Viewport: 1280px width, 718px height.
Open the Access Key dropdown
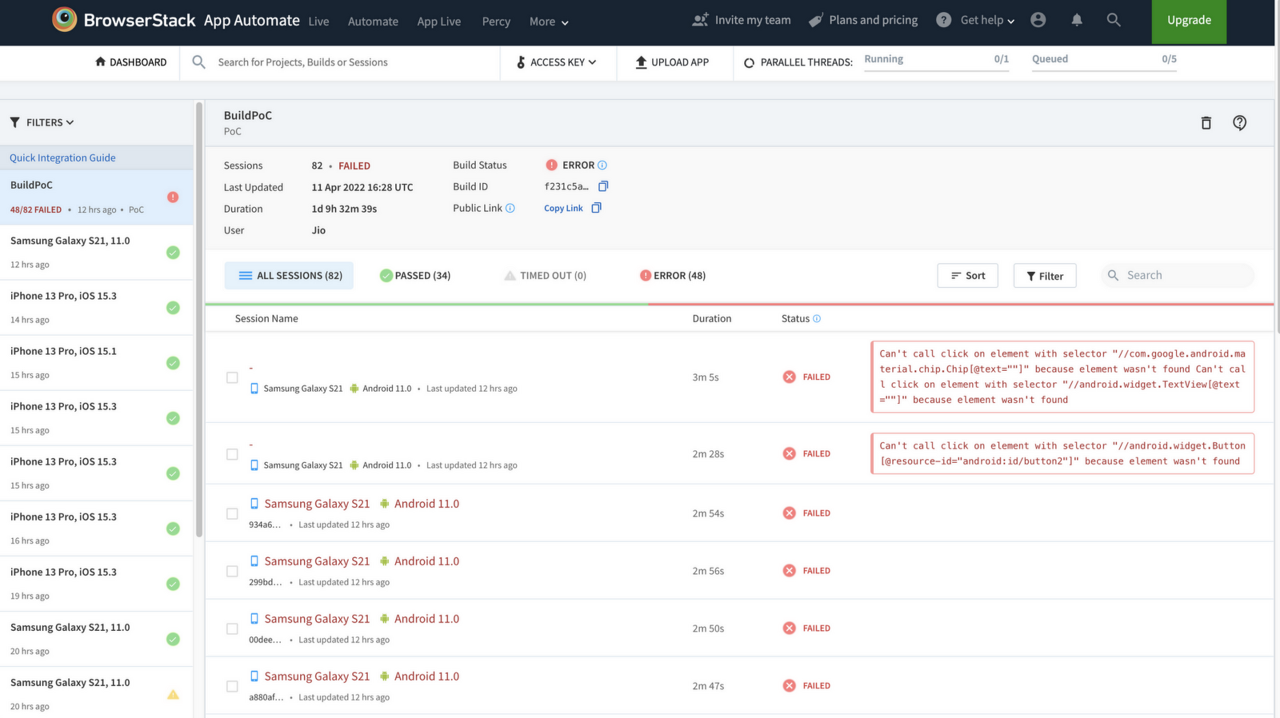[x=556, y=62]
